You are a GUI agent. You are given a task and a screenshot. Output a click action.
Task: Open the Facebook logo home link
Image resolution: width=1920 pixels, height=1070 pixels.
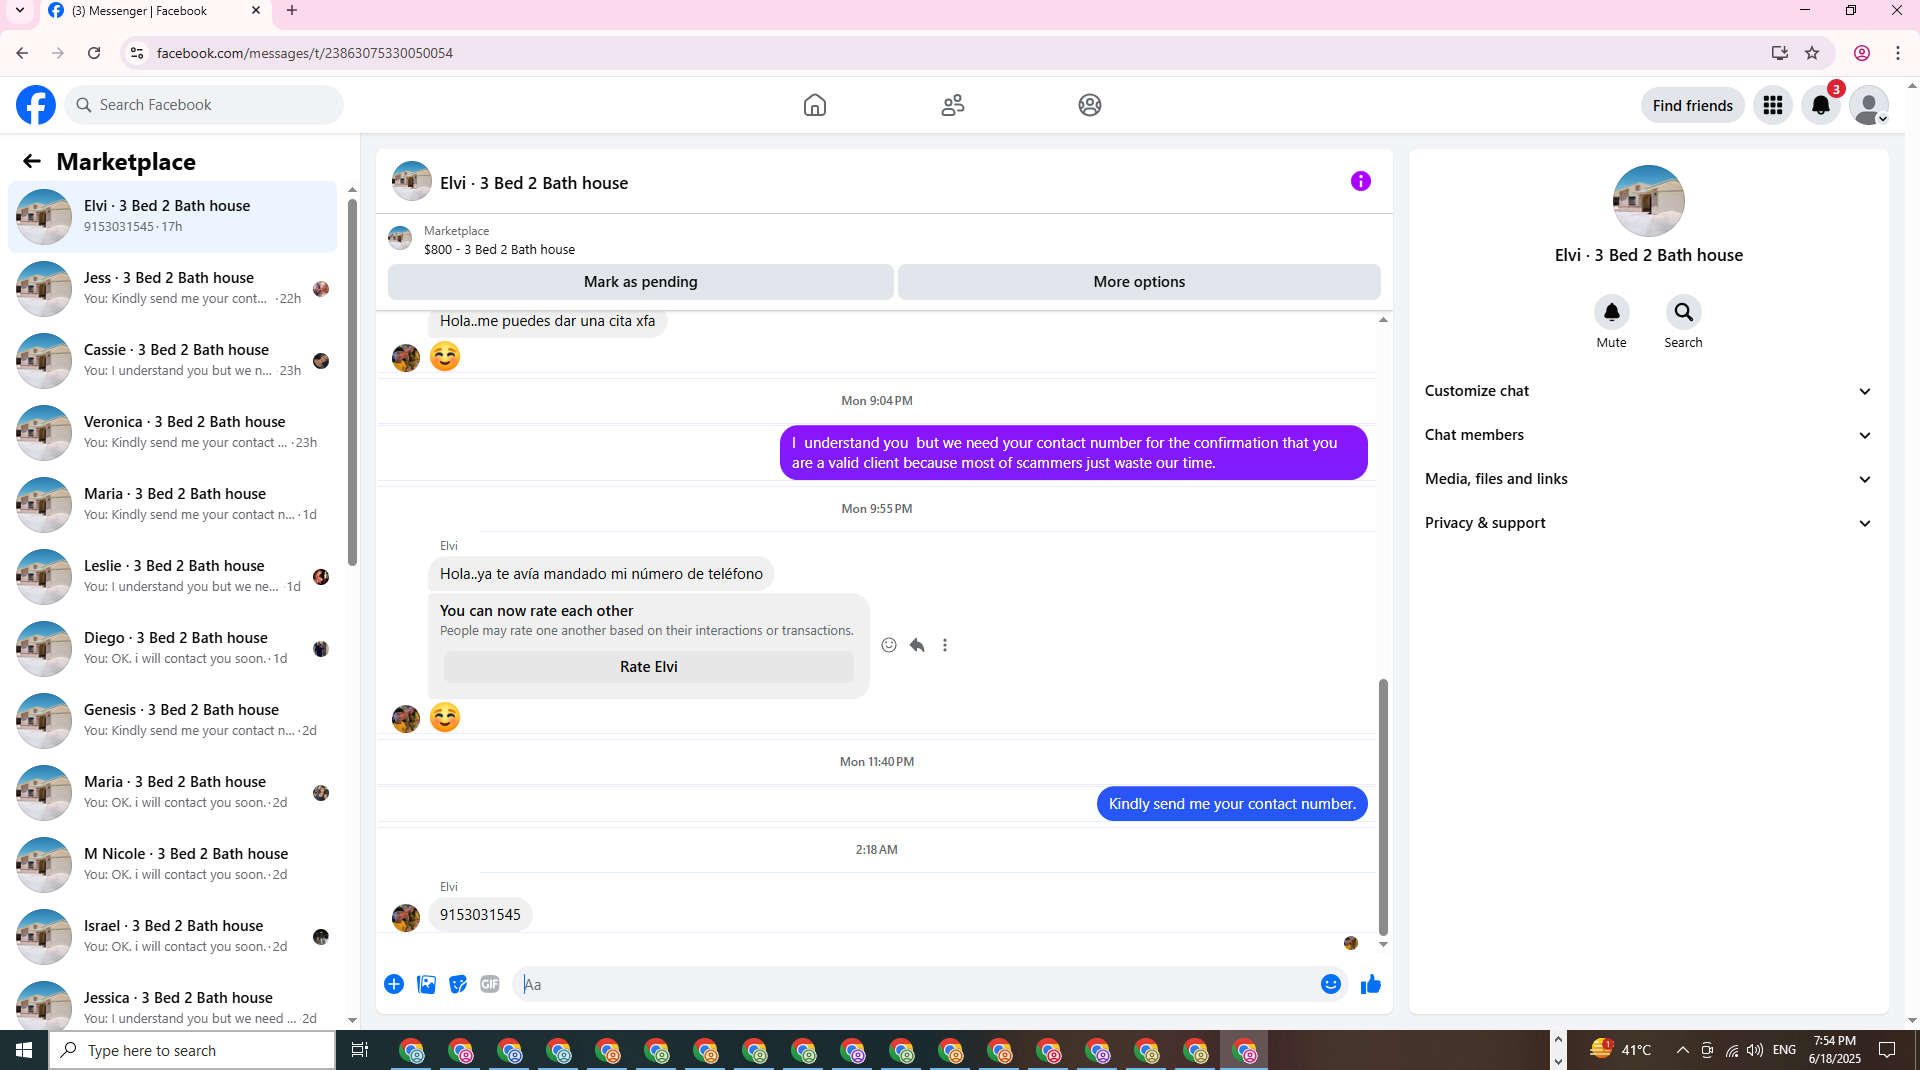point(36,105)
